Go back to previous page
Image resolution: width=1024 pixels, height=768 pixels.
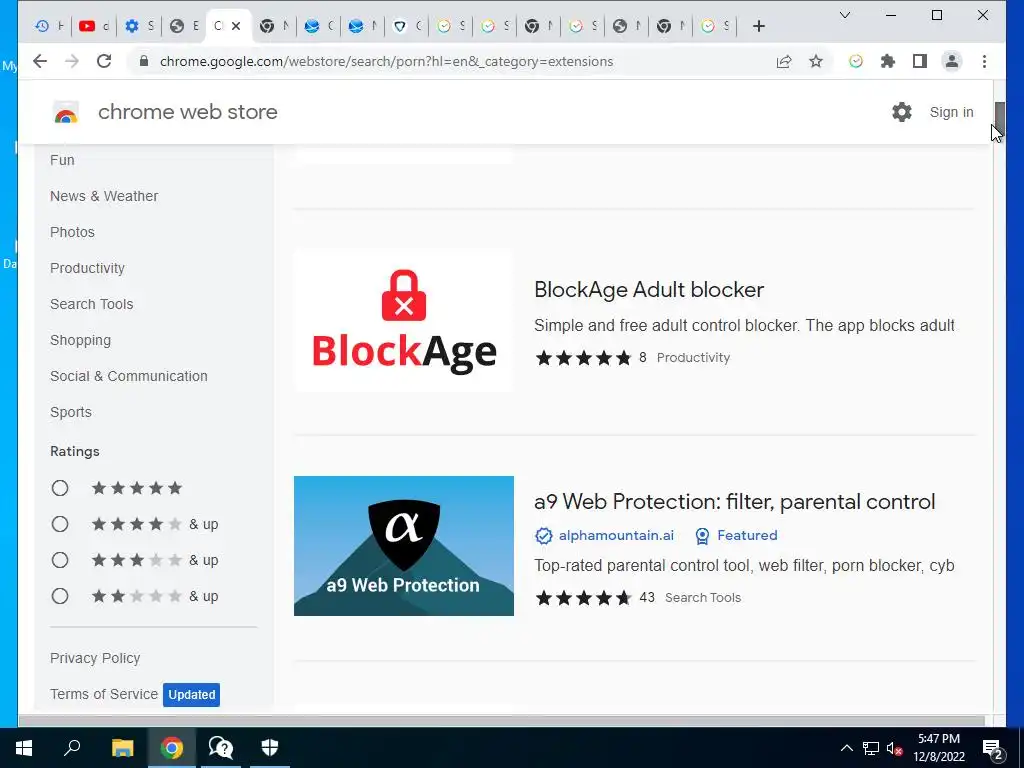click(40, 61)
